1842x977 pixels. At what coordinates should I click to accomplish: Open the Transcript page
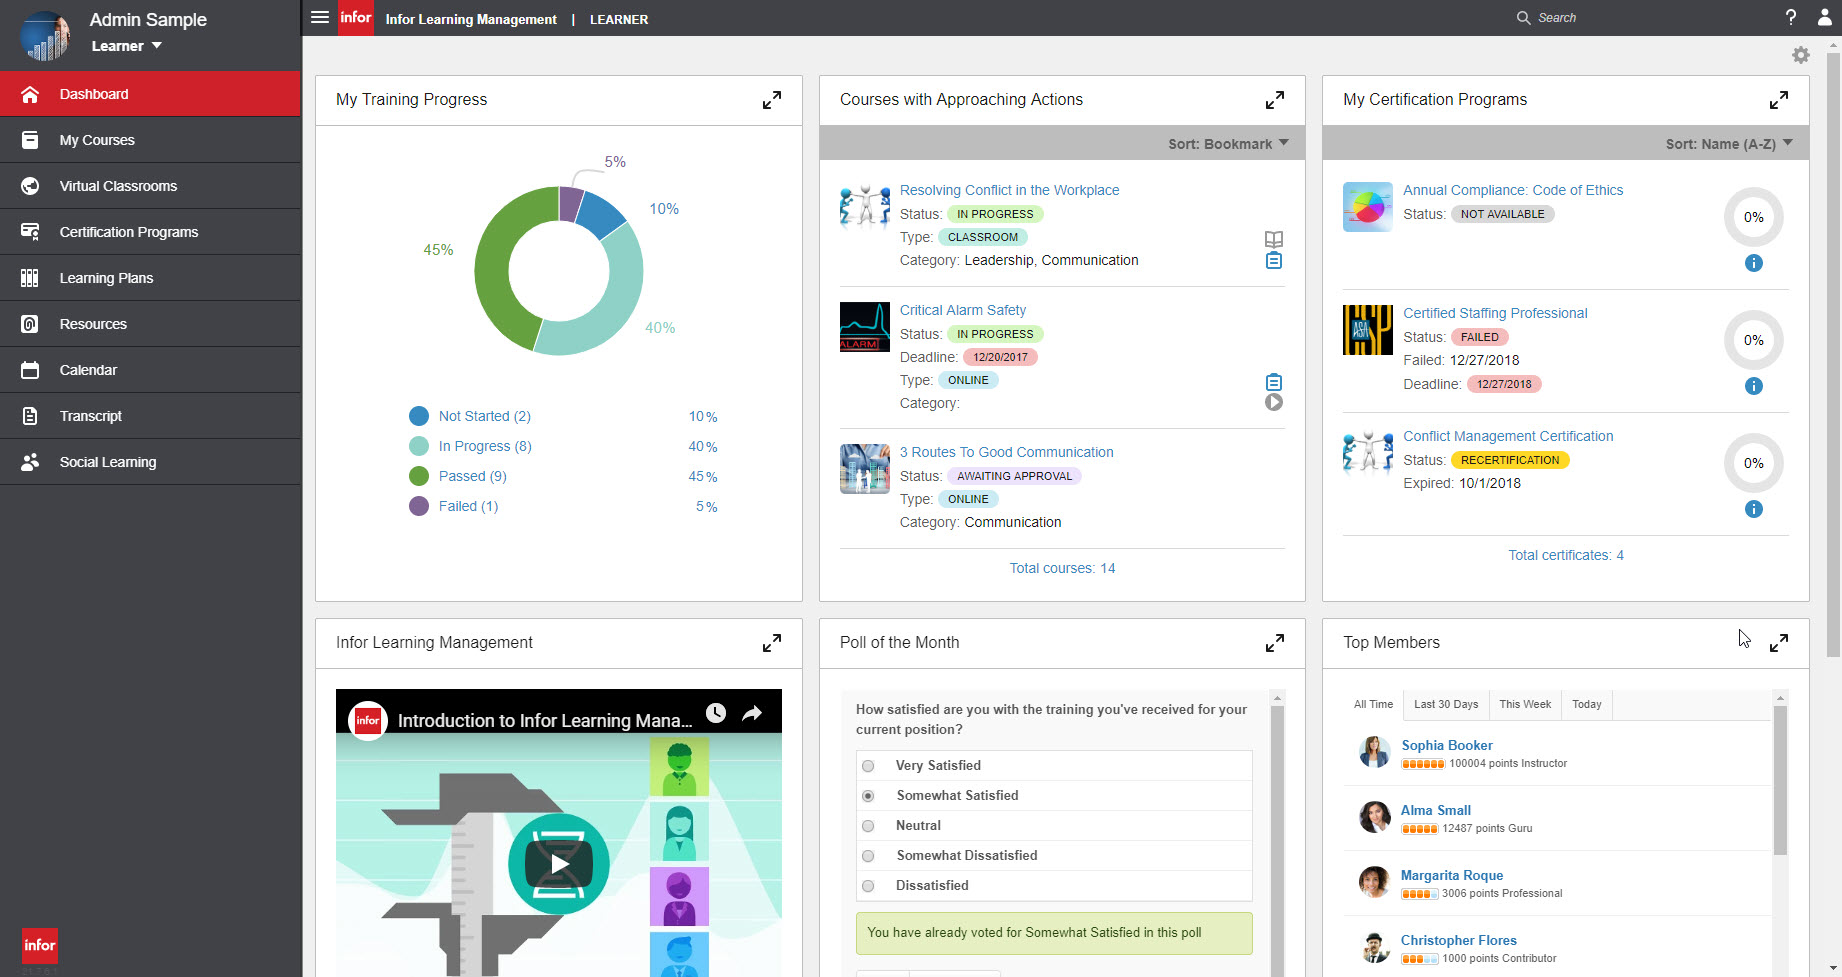pos(91,415)
